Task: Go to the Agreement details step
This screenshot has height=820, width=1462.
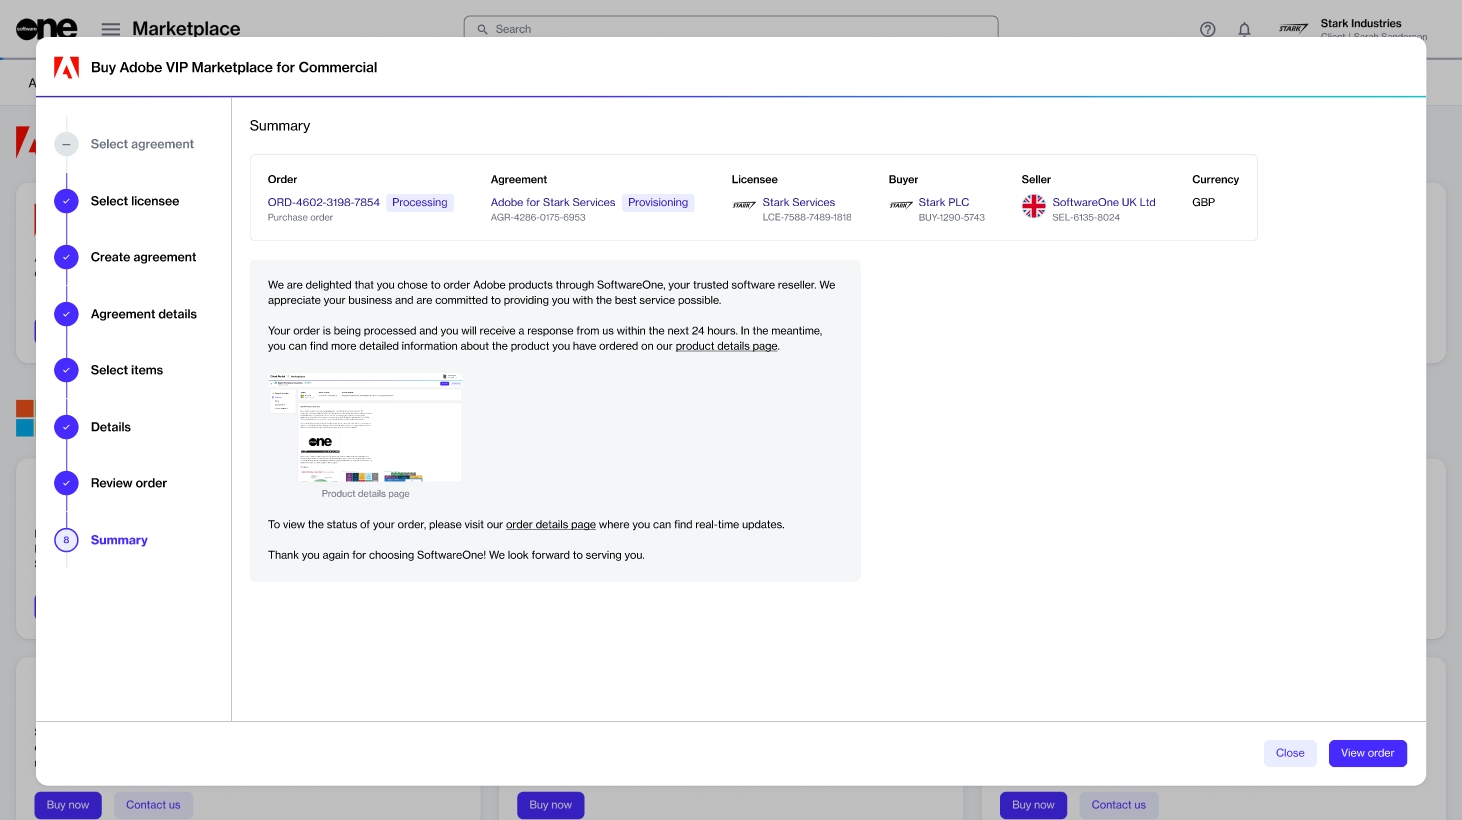Action: pyautogui.click(x=144, y=314)
